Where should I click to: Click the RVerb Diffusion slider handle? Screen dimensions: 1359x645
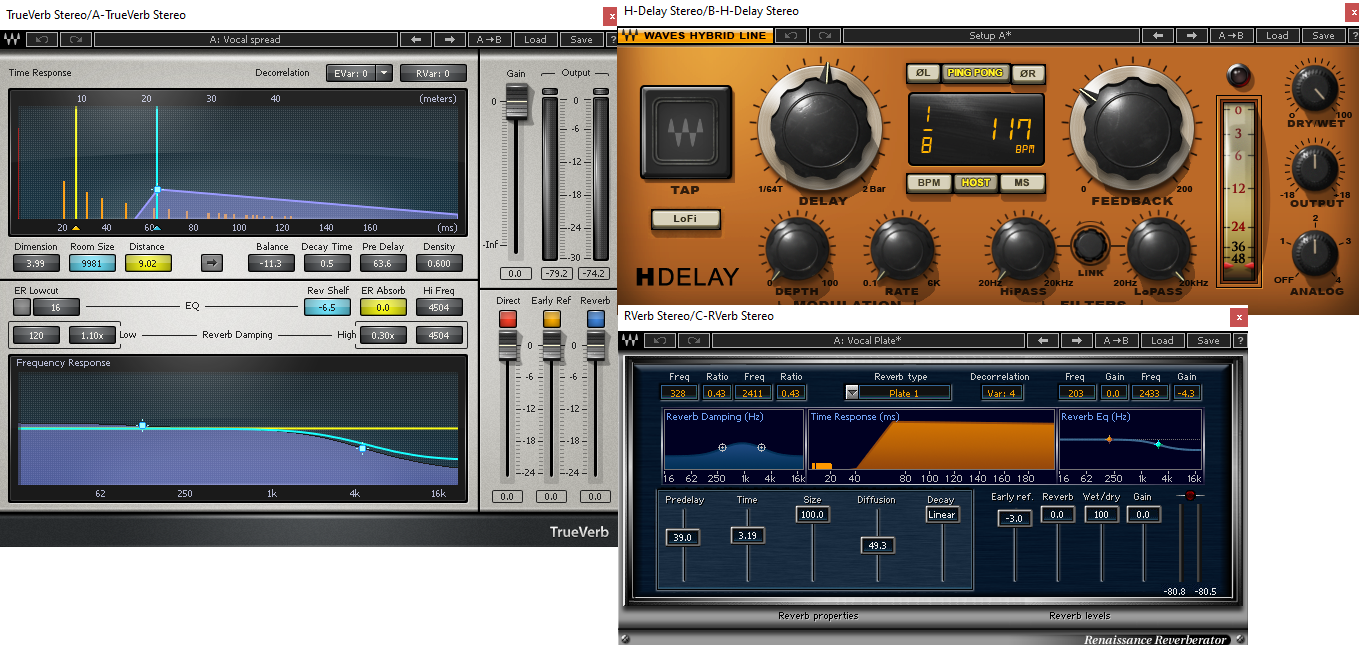[x=876, y=545]
